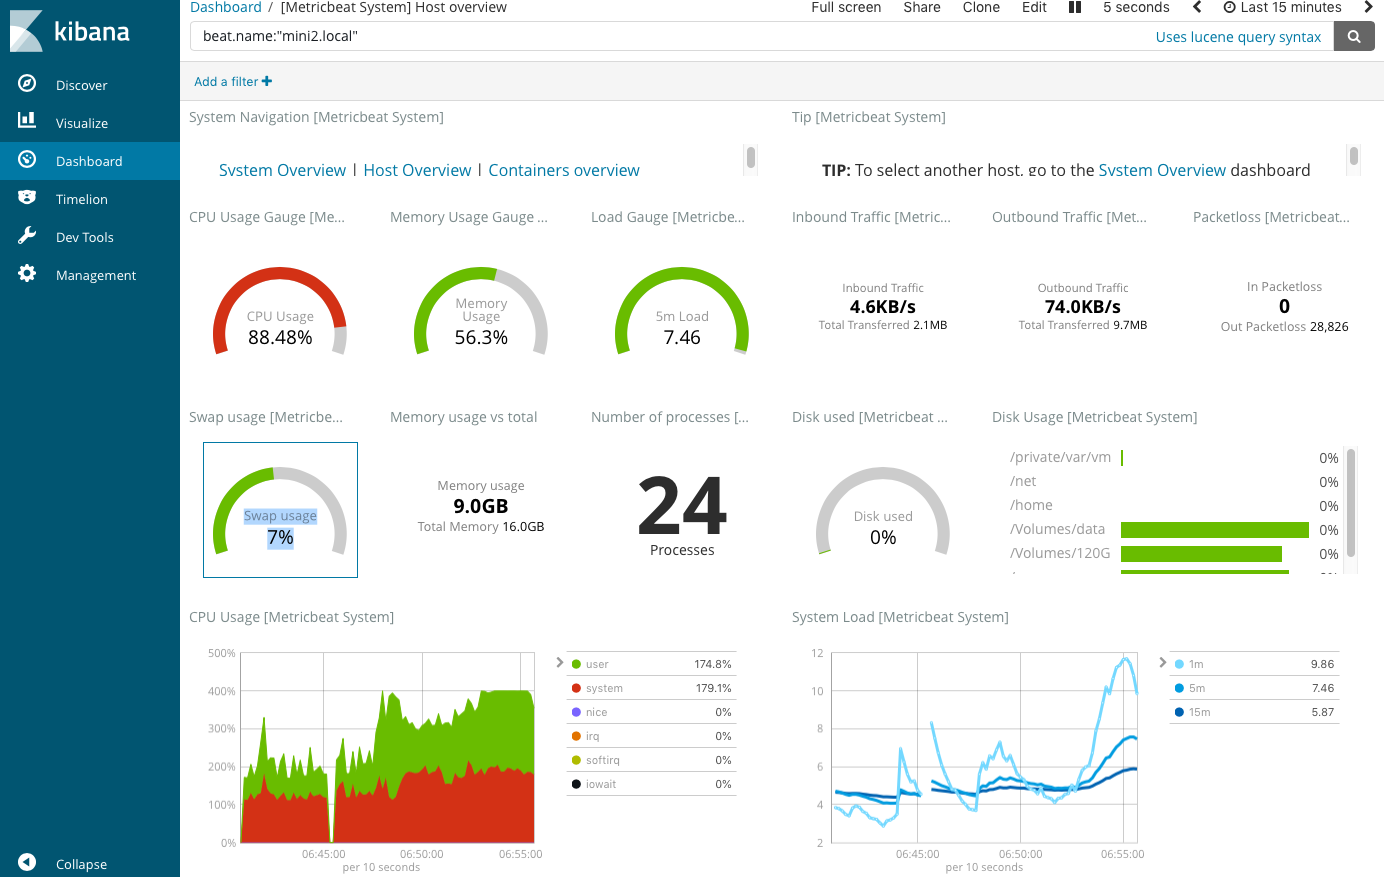Click the /private/var/vm disk row label

1060,457
